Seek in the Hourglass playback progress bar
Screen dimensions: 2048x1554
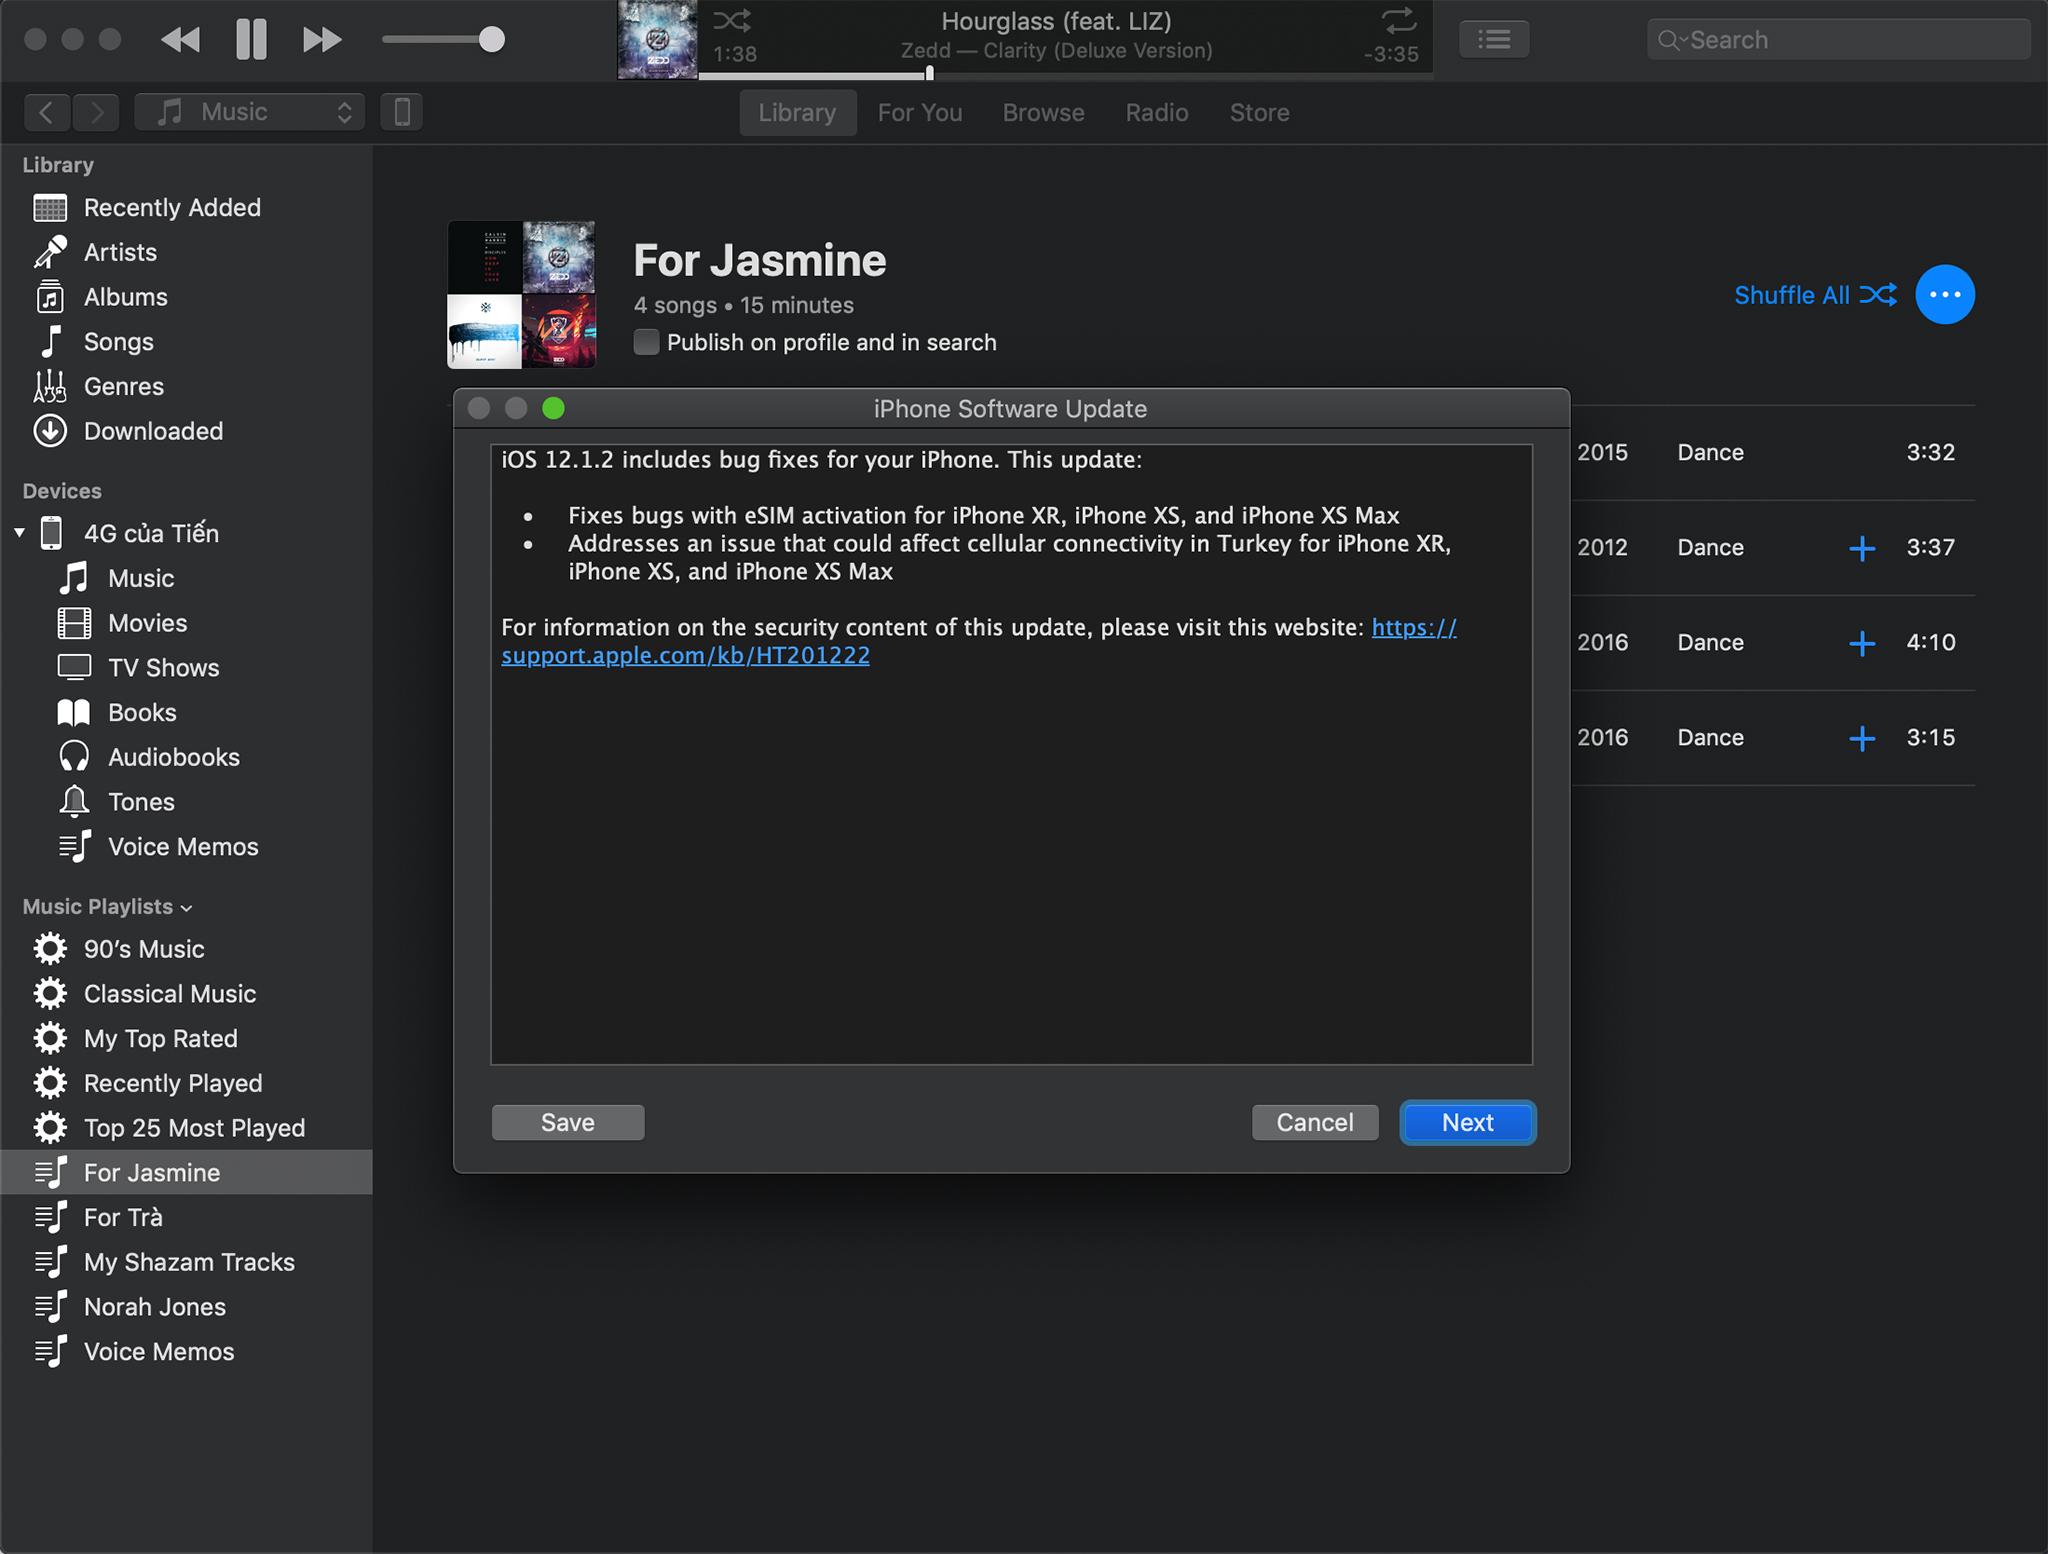pos(1065,75)
